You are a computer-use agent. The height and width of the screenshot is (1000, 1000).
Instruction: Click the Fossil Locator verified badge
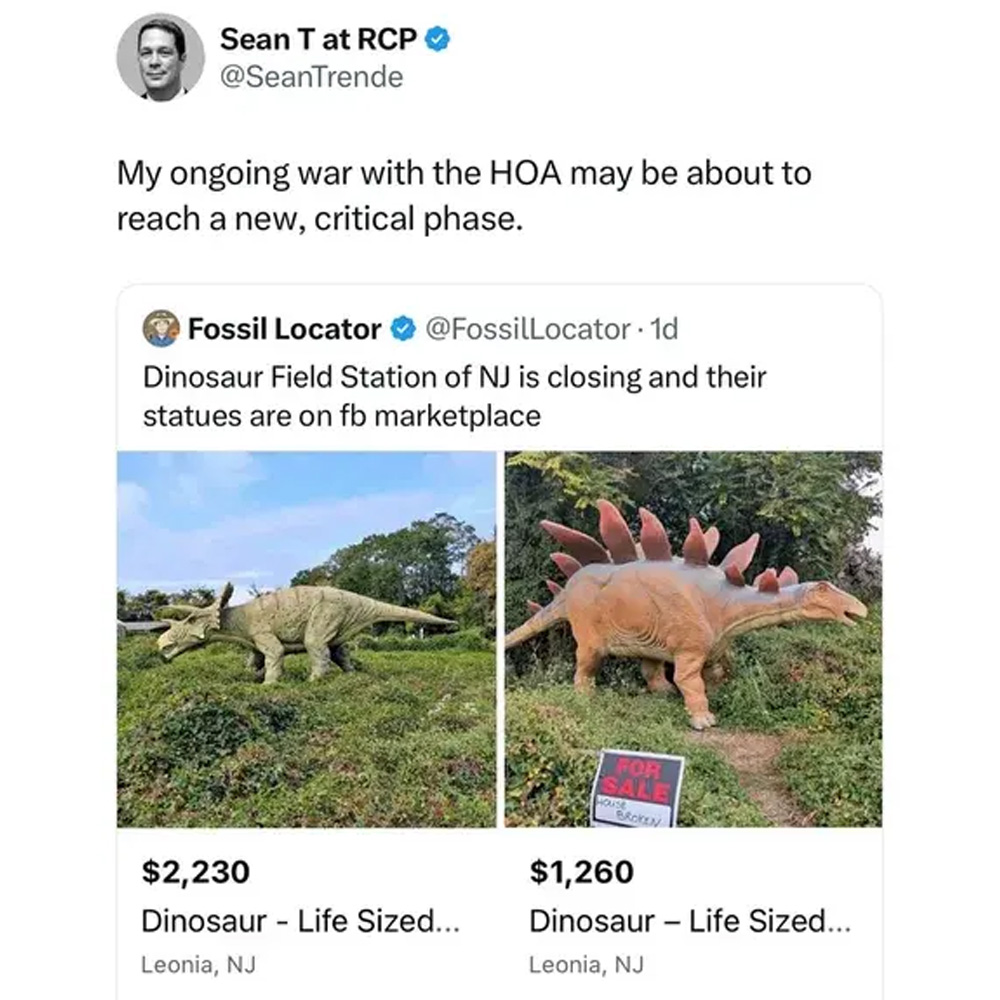402,328
